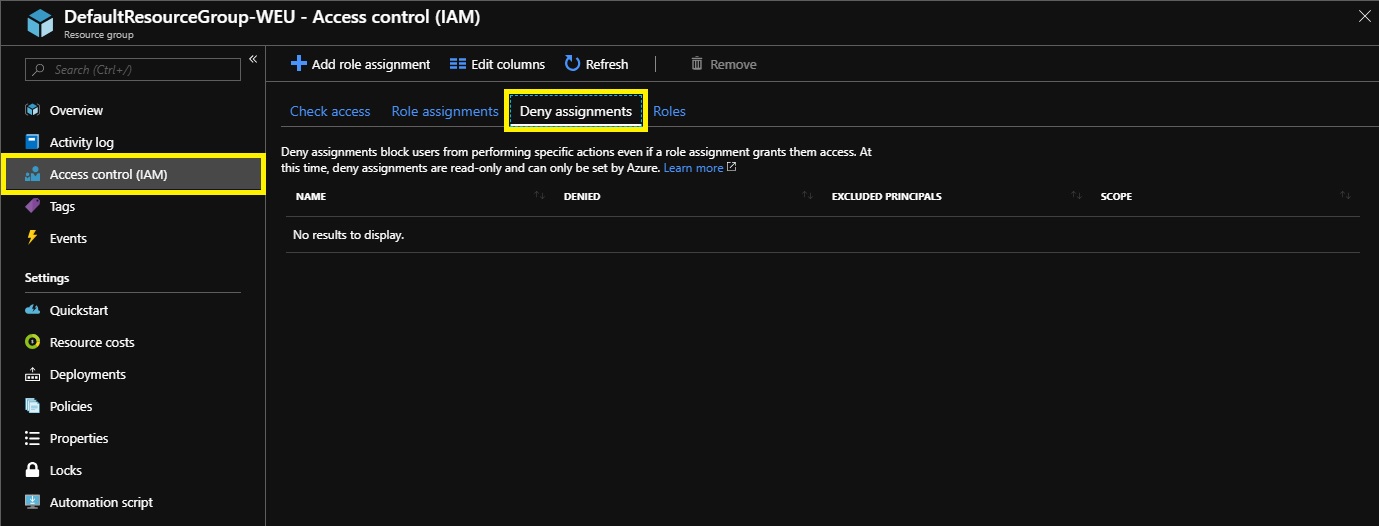The height and width of the screenshot is (526, 1379).
Task: Click the Activity log icon
Action: tap(32, 142)
